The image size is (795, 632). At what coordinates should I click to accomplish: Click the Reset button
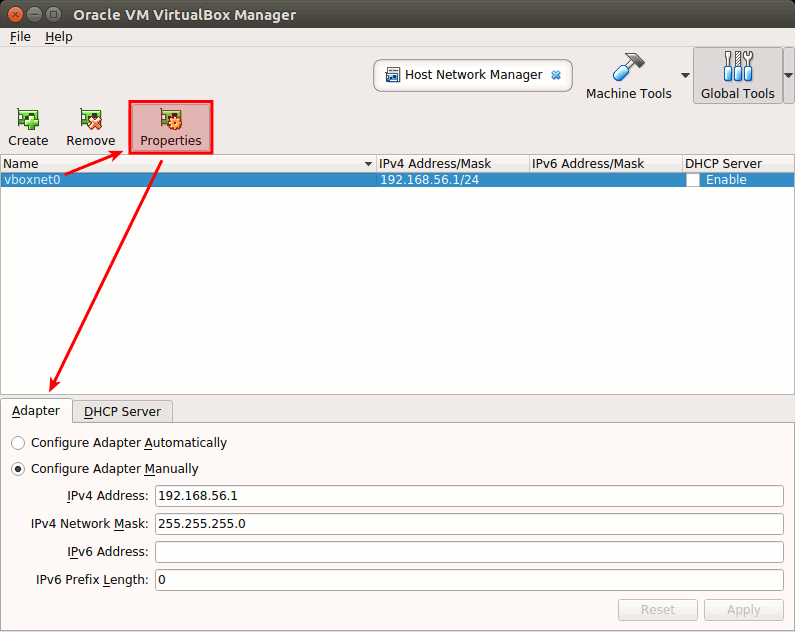coord(658,610)
